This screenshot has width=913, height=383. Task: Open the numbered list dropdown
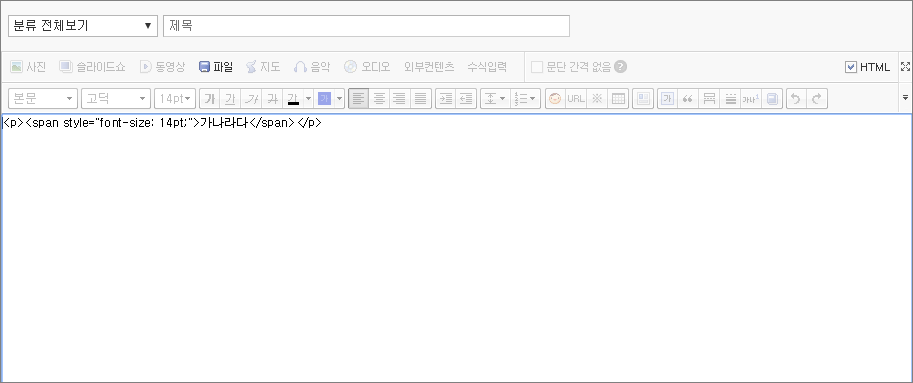[526, 99]
